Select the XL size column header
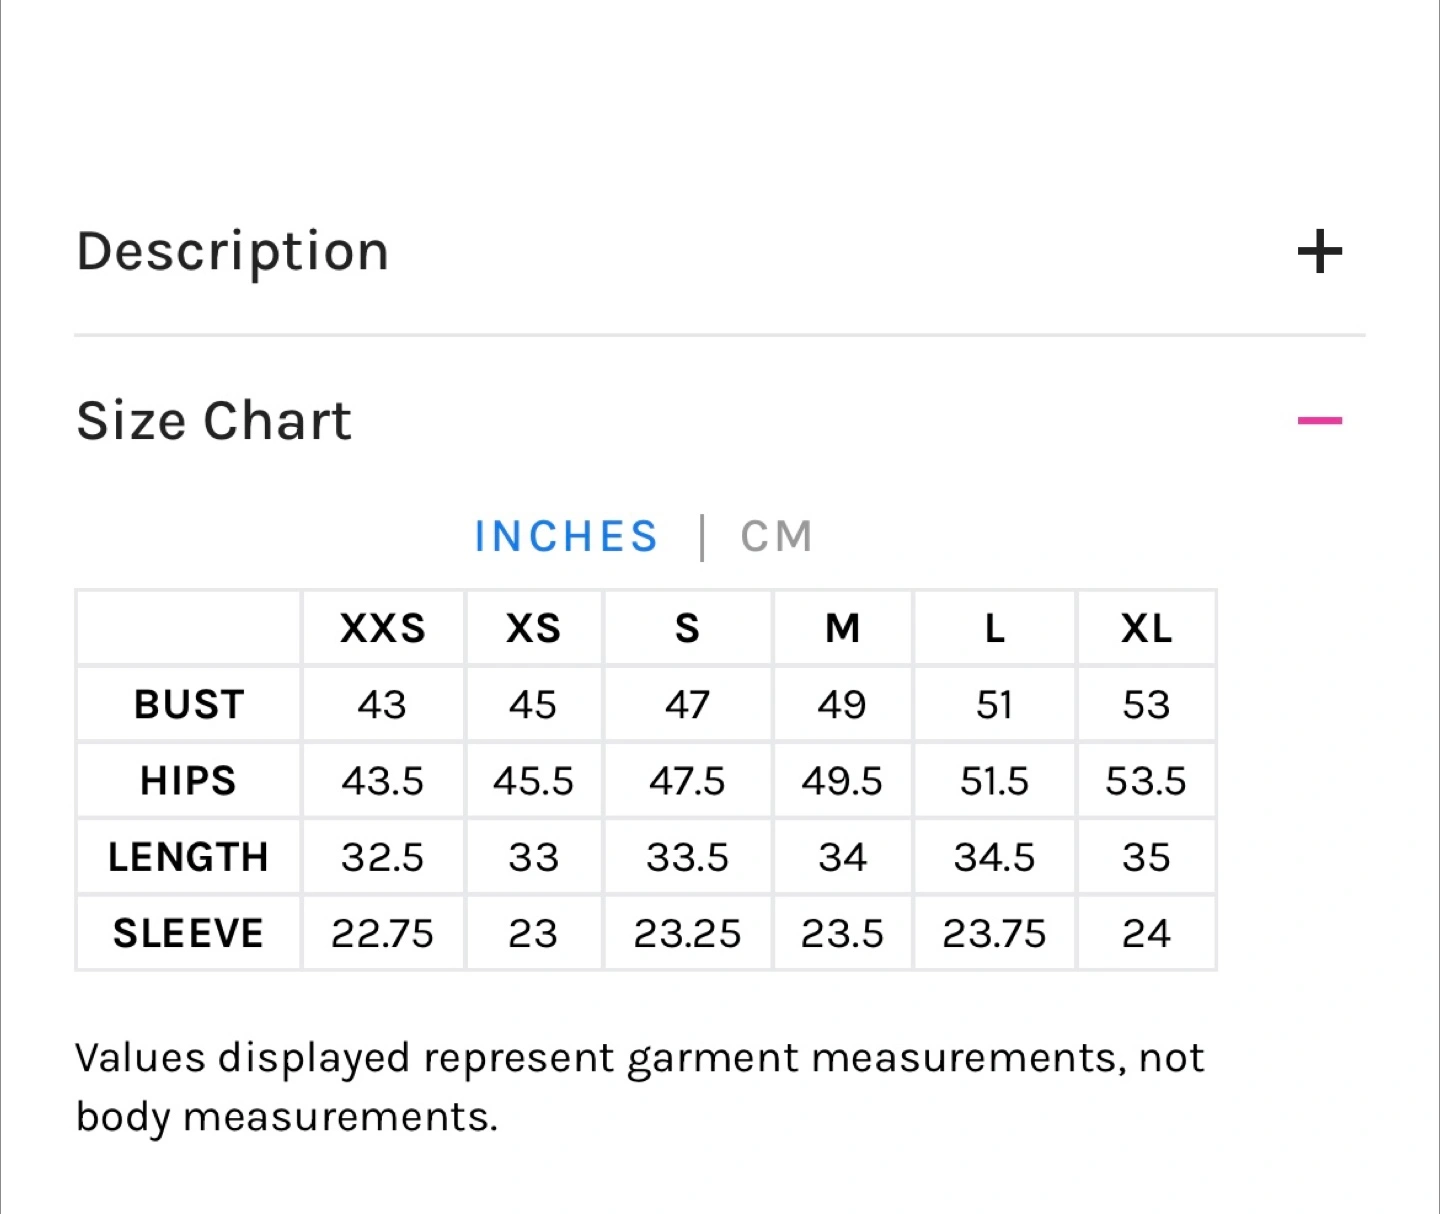The image size is (1440, 1214). coord(1146,628)
